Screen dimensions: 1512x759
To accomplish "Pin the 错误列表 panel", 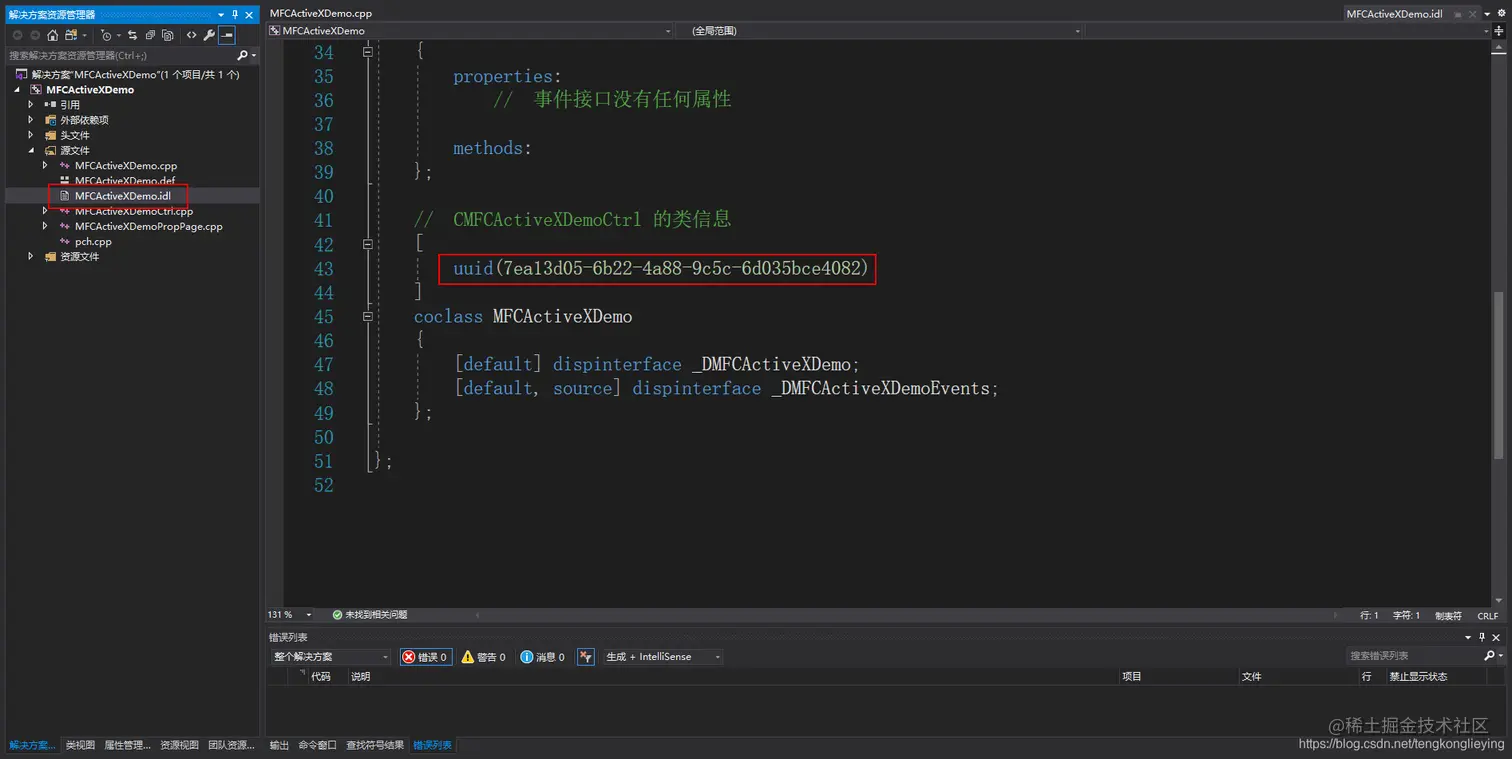I will pyautogui.click(x=1482, y=637).
